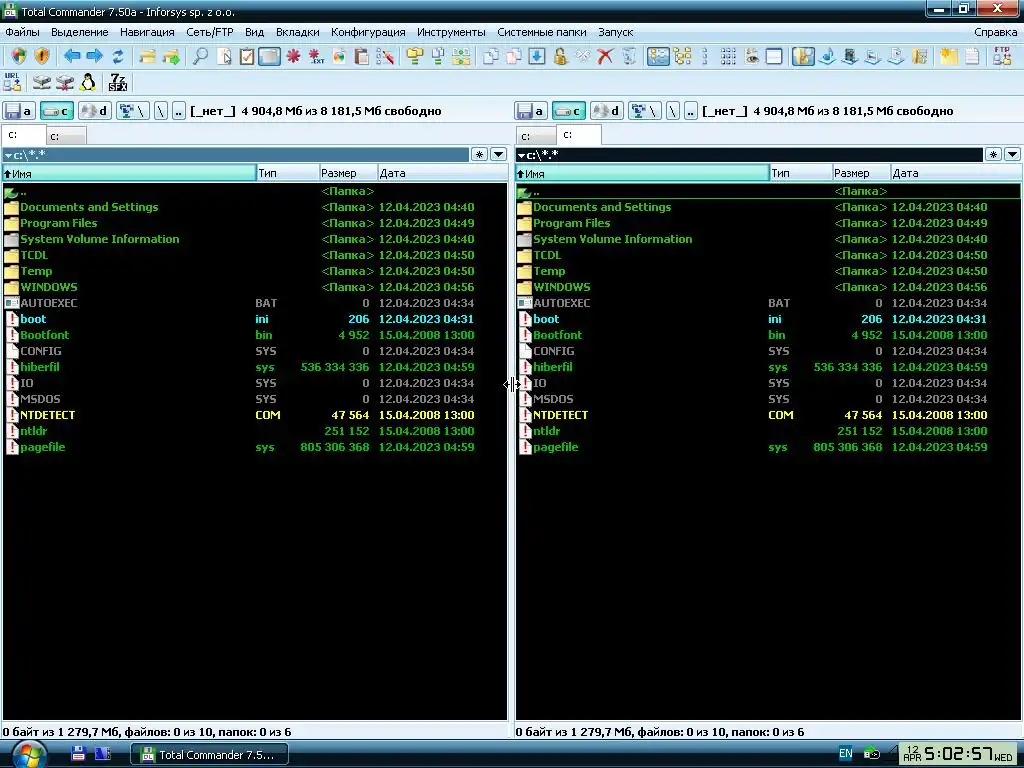Sort left panel by Размер column

(x=348, y=173)
